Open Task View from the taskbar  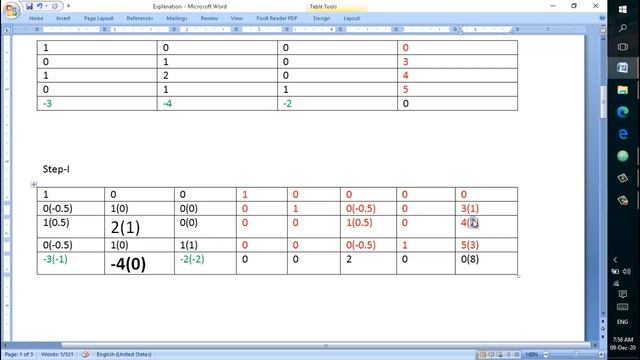(623, 47)
